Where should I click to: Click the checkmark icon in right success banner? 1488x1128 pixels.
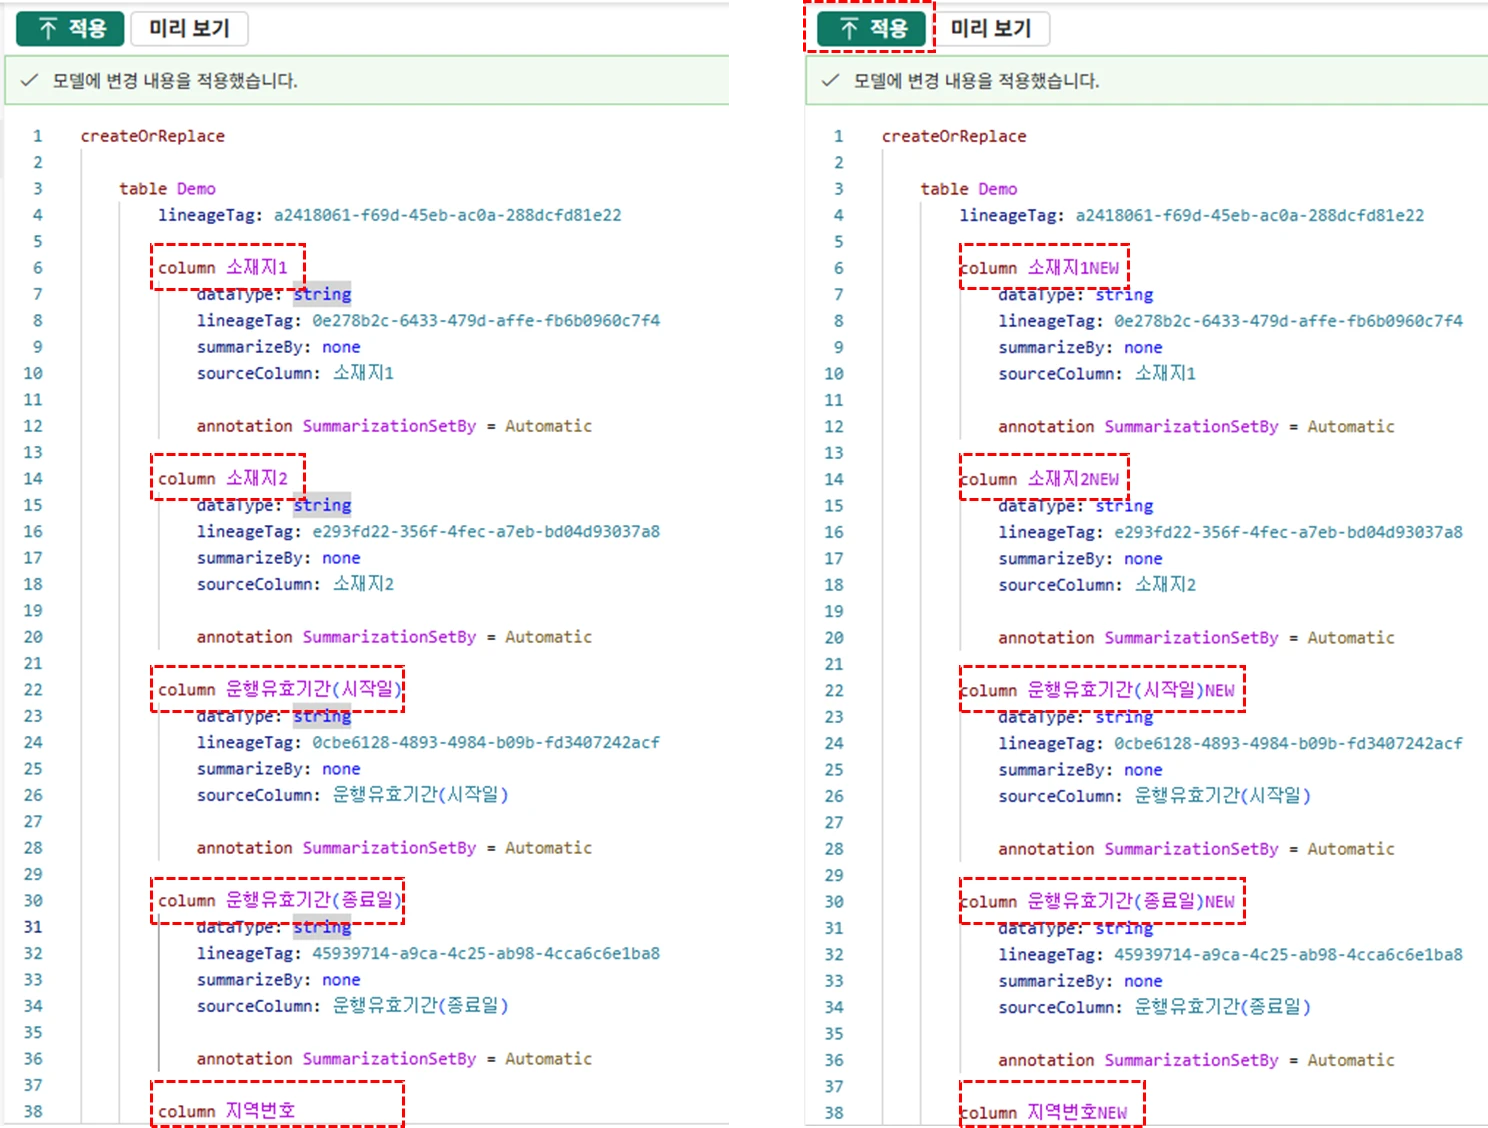(830, 81)
